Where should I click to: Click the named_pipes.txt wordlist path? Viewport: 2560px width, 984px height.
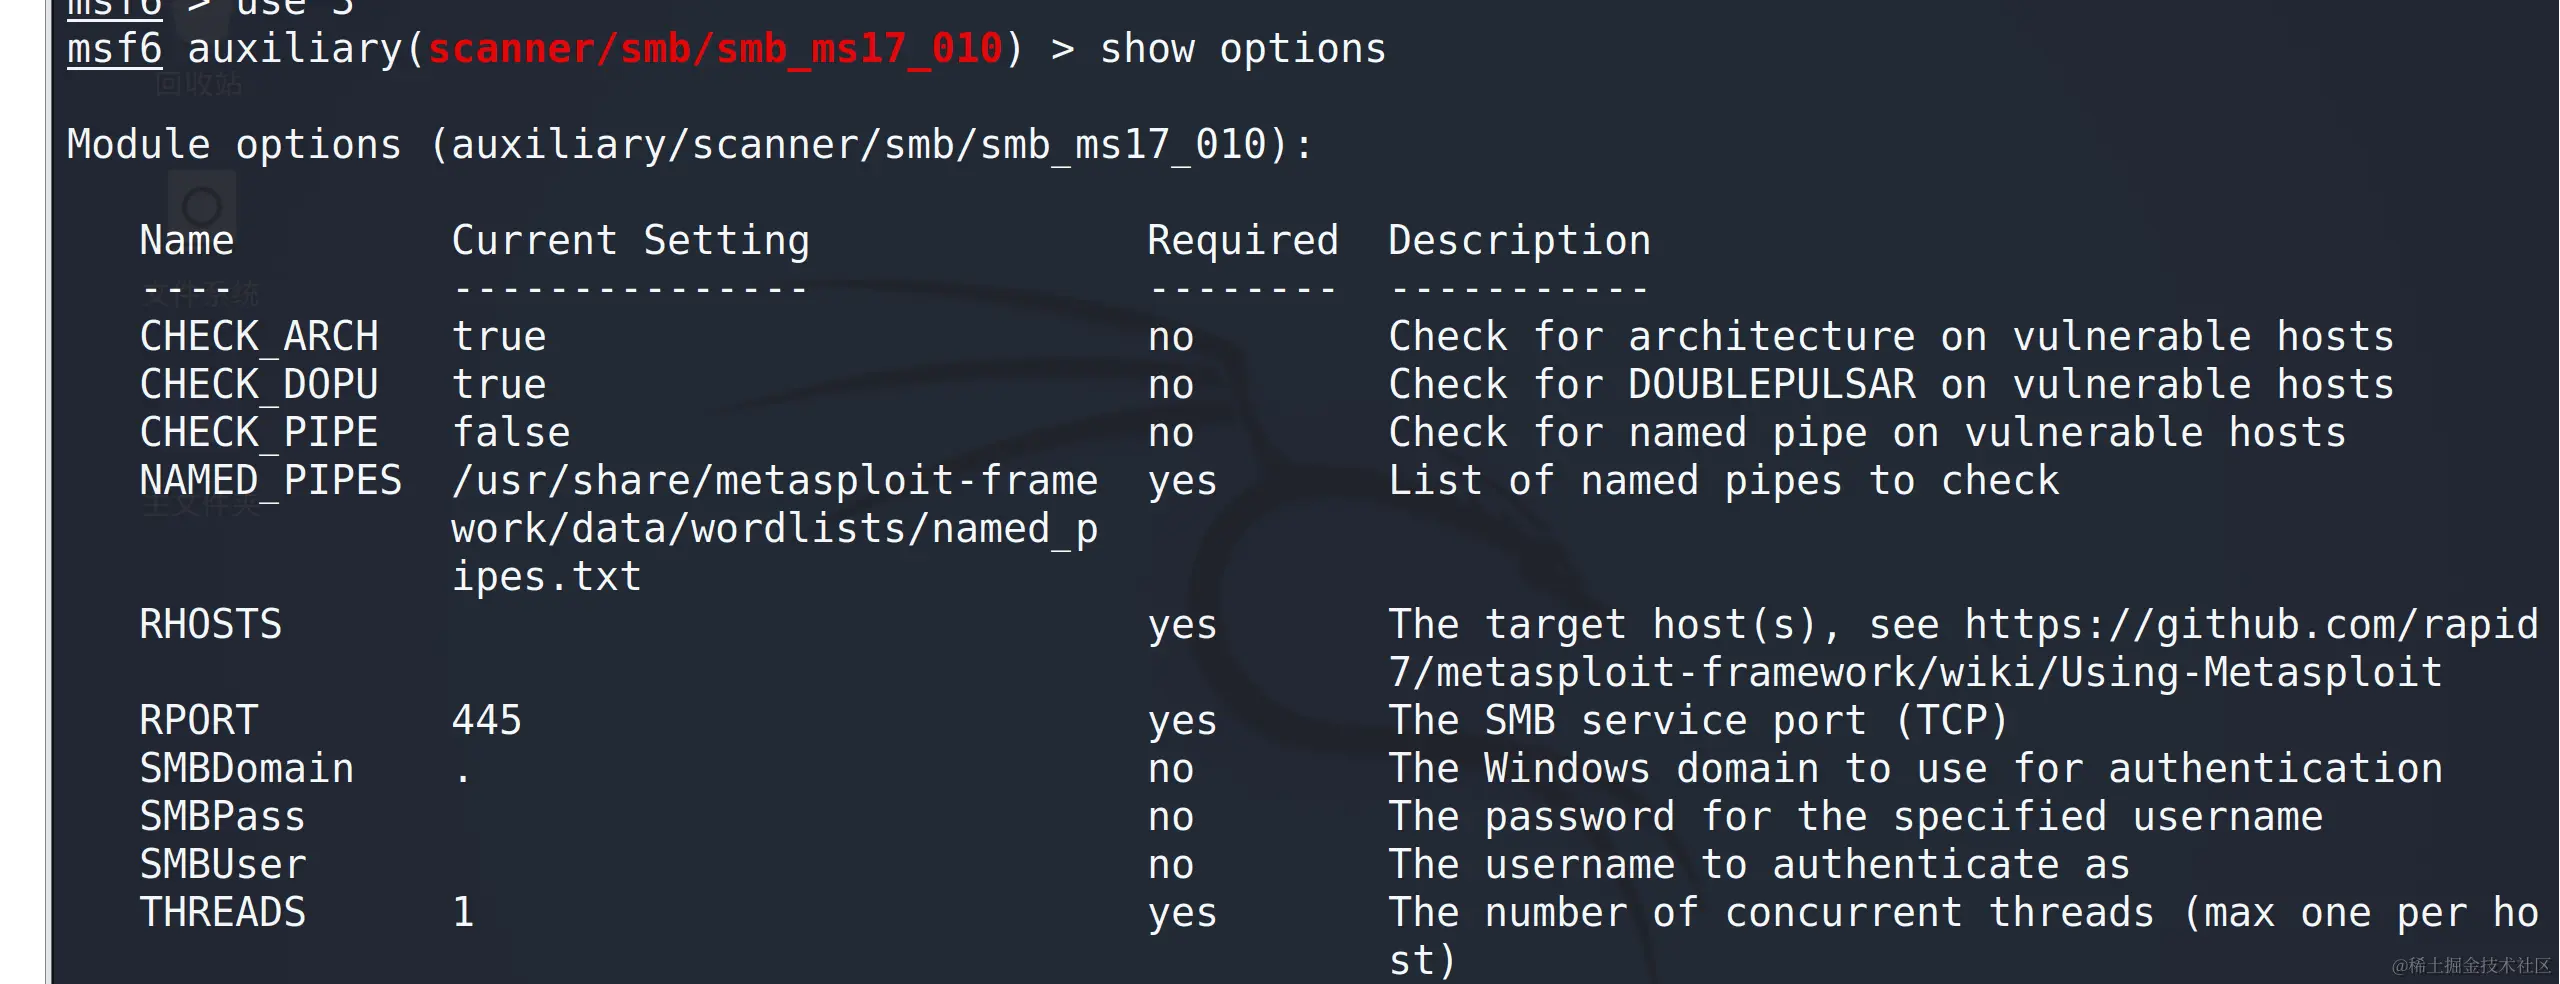coord(774,528)
